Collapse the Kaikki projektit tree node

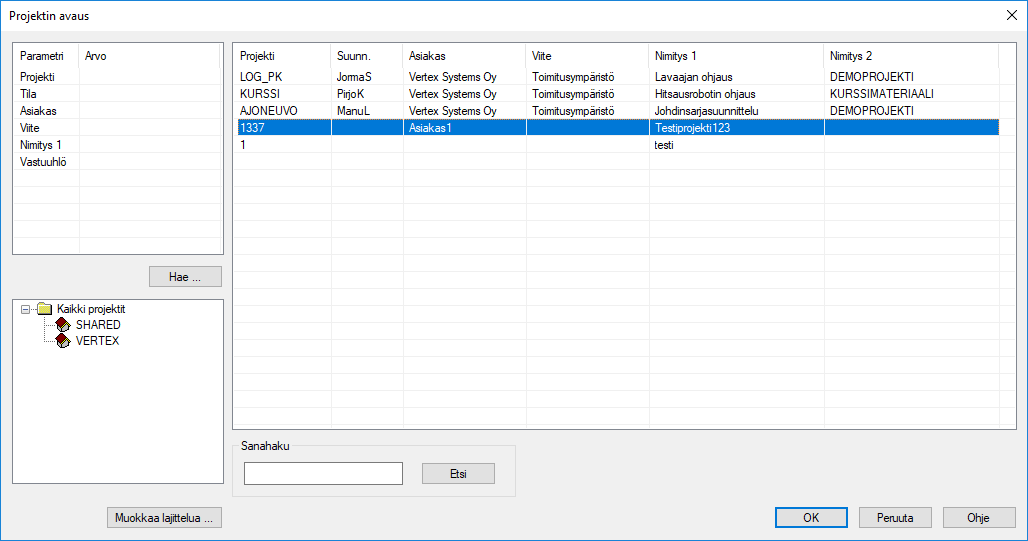tap(25, 309)
